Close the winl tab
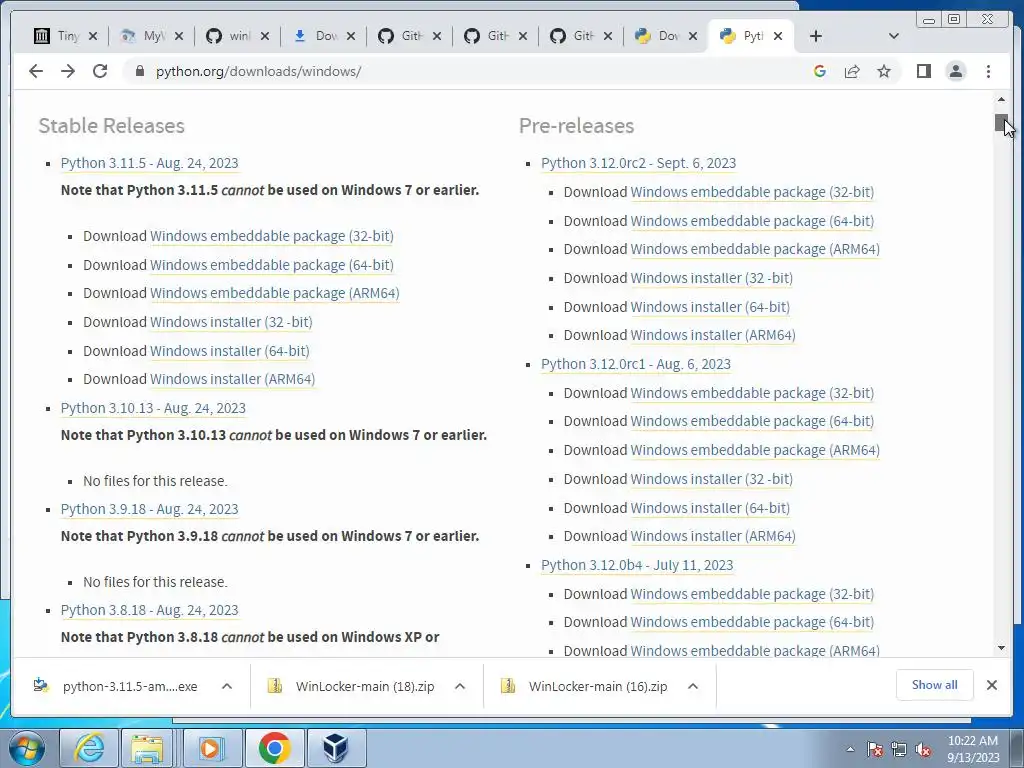Image resolution: width=1024 pixels, height=768 pixels. [x=264, y=36]
